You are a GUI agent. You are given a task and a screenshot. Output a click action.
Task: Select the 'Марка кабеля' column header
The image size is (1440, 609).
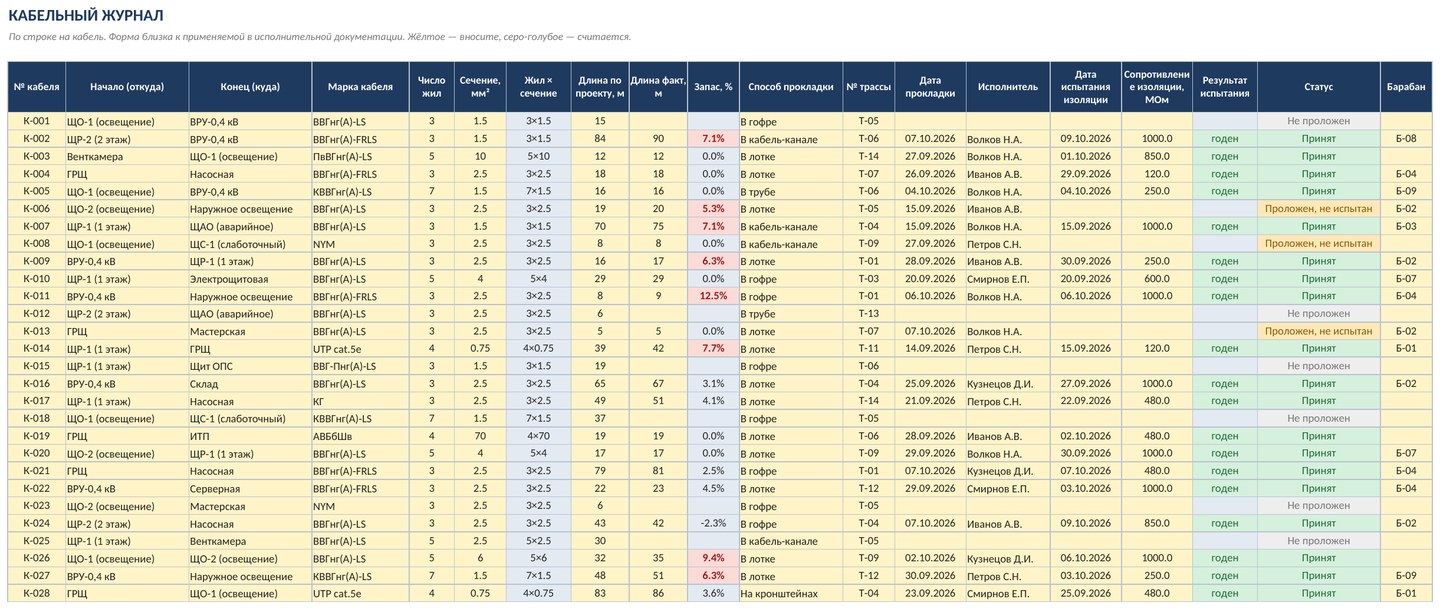click(360, 87)
